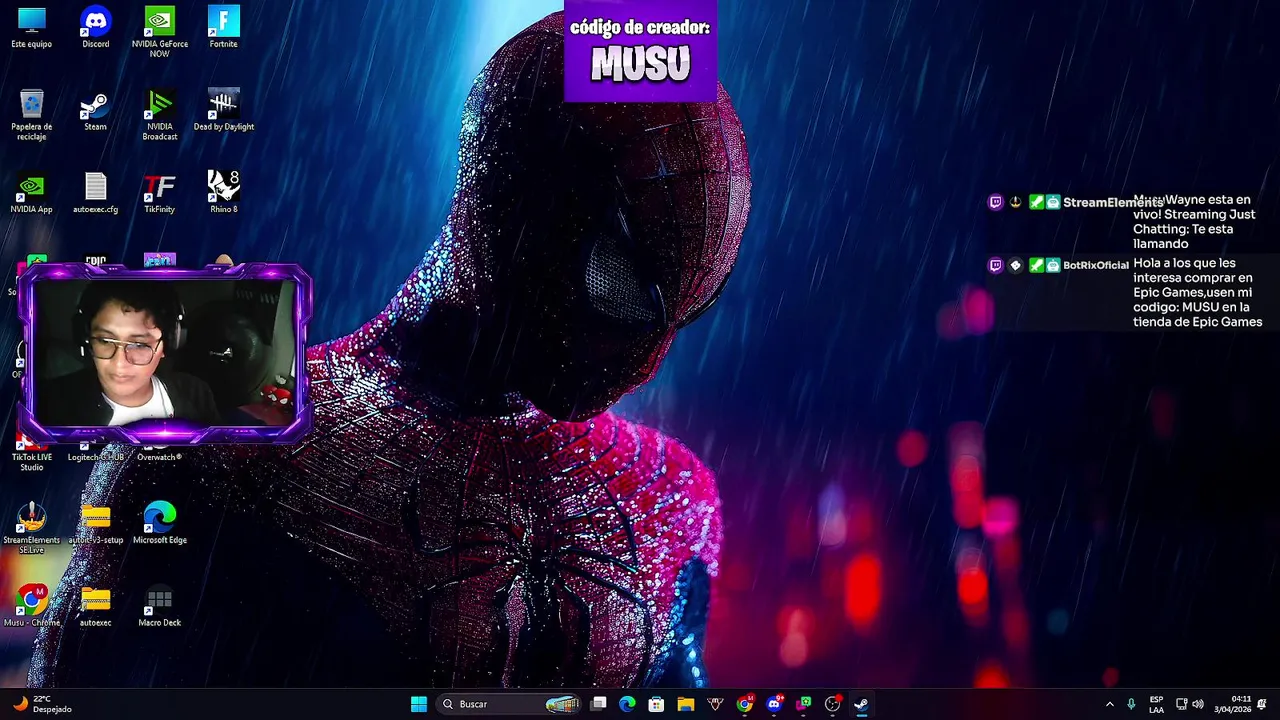Open the NVIDIA App desktop shortcut

31,192
